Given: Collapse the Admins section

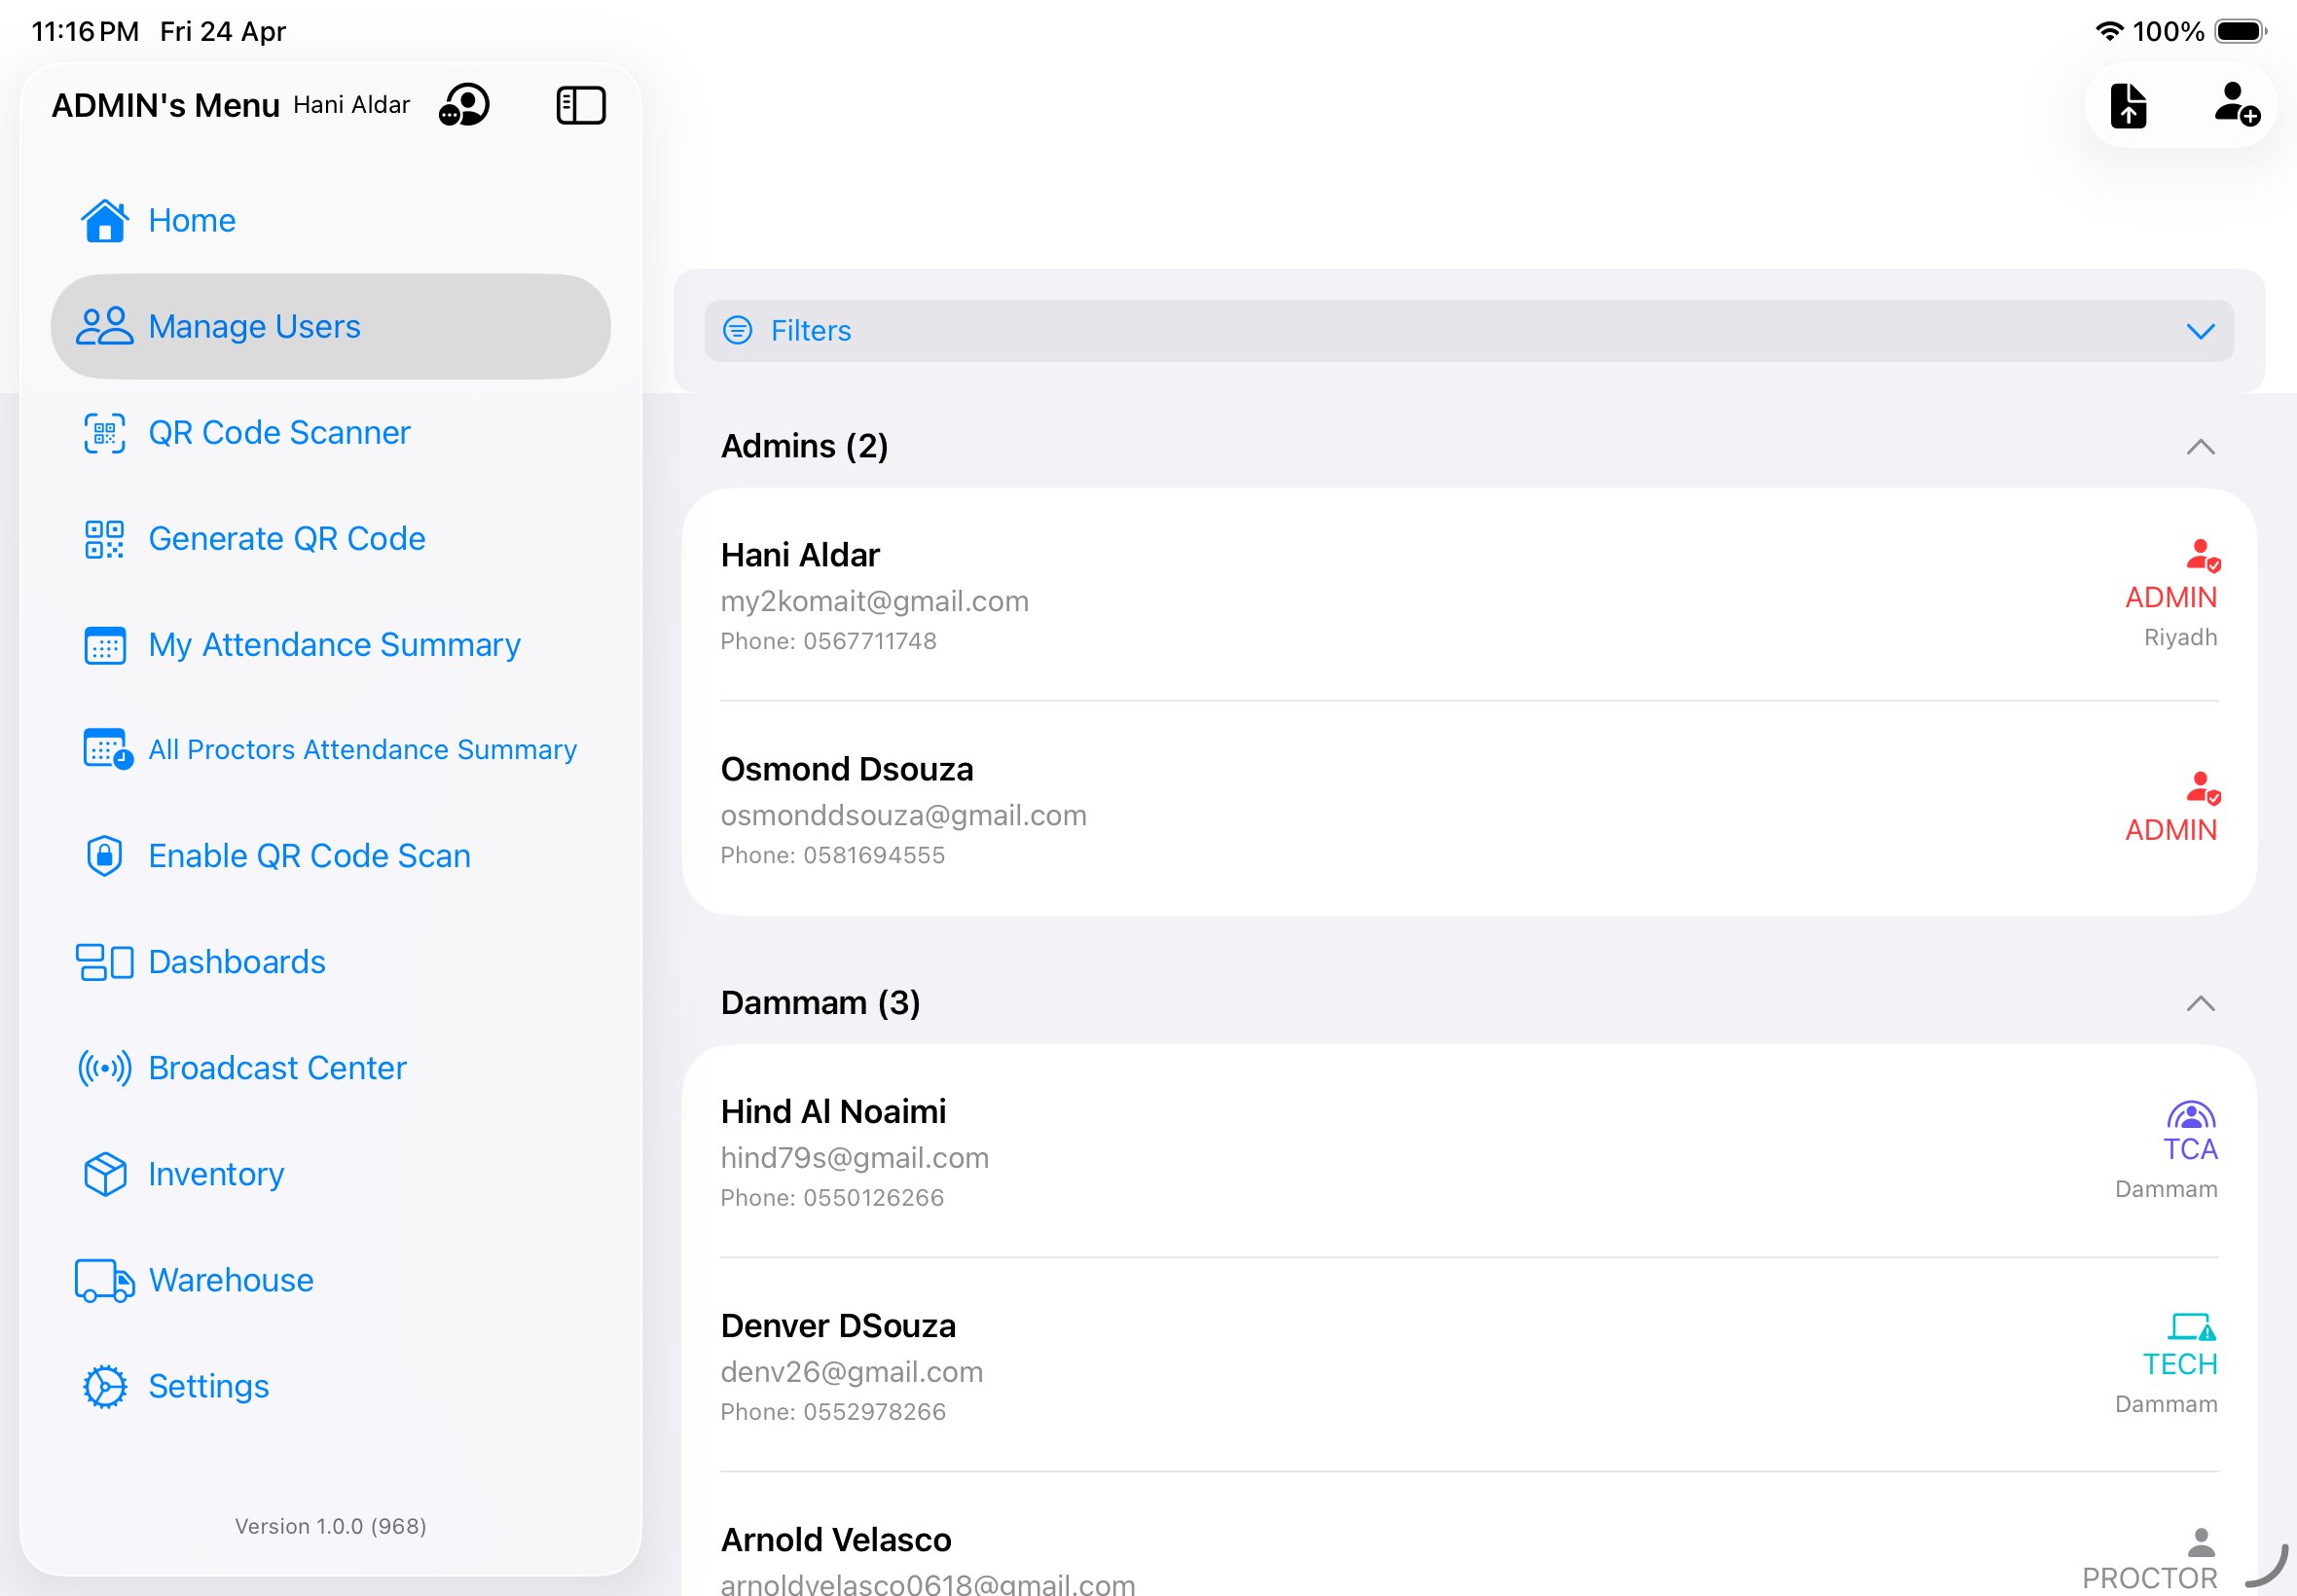Looking at the screenshot, I should pyautogui.click(x=2199, y=447).
